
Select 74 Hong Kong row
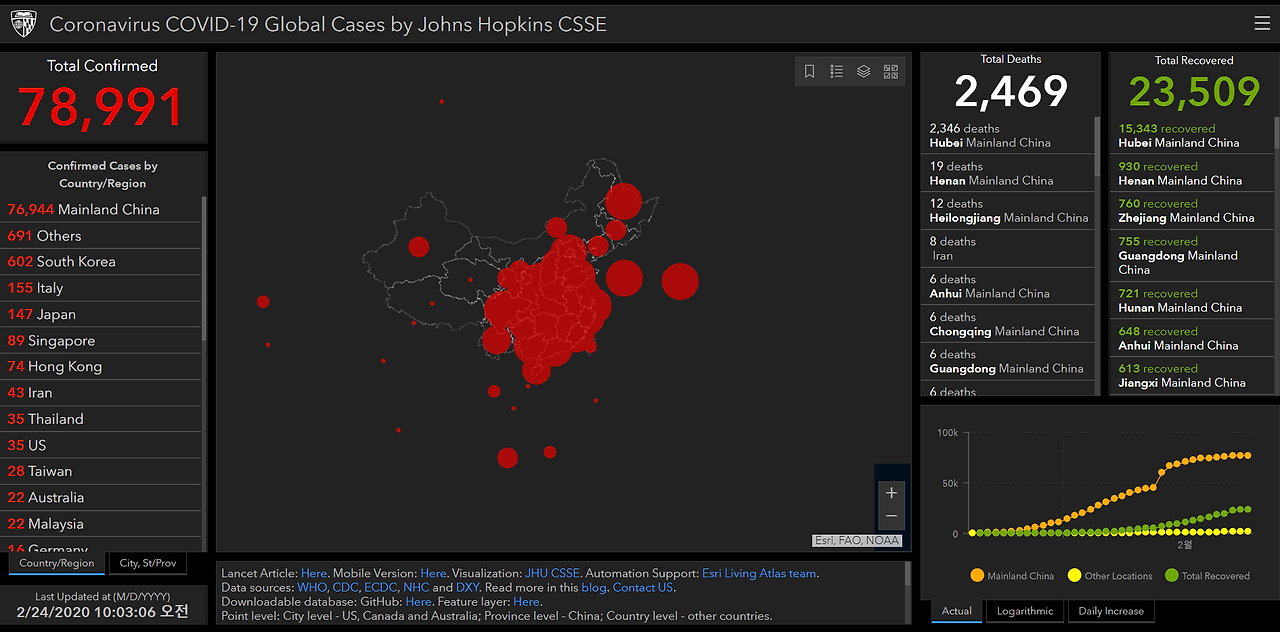point(101,366)
